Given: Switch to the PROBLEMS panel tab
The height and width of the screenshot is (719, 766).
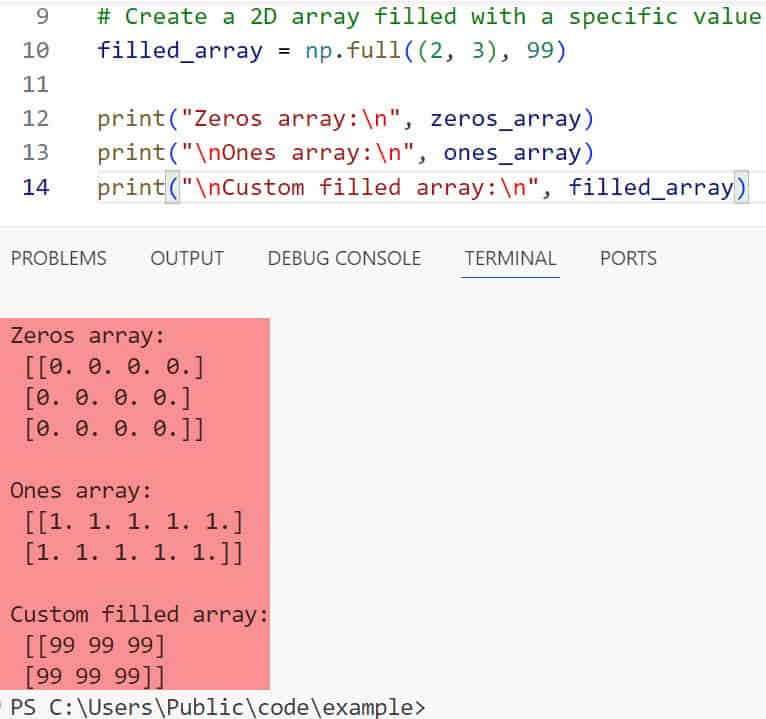Looking at the screenshot, I should pos(58,258).
